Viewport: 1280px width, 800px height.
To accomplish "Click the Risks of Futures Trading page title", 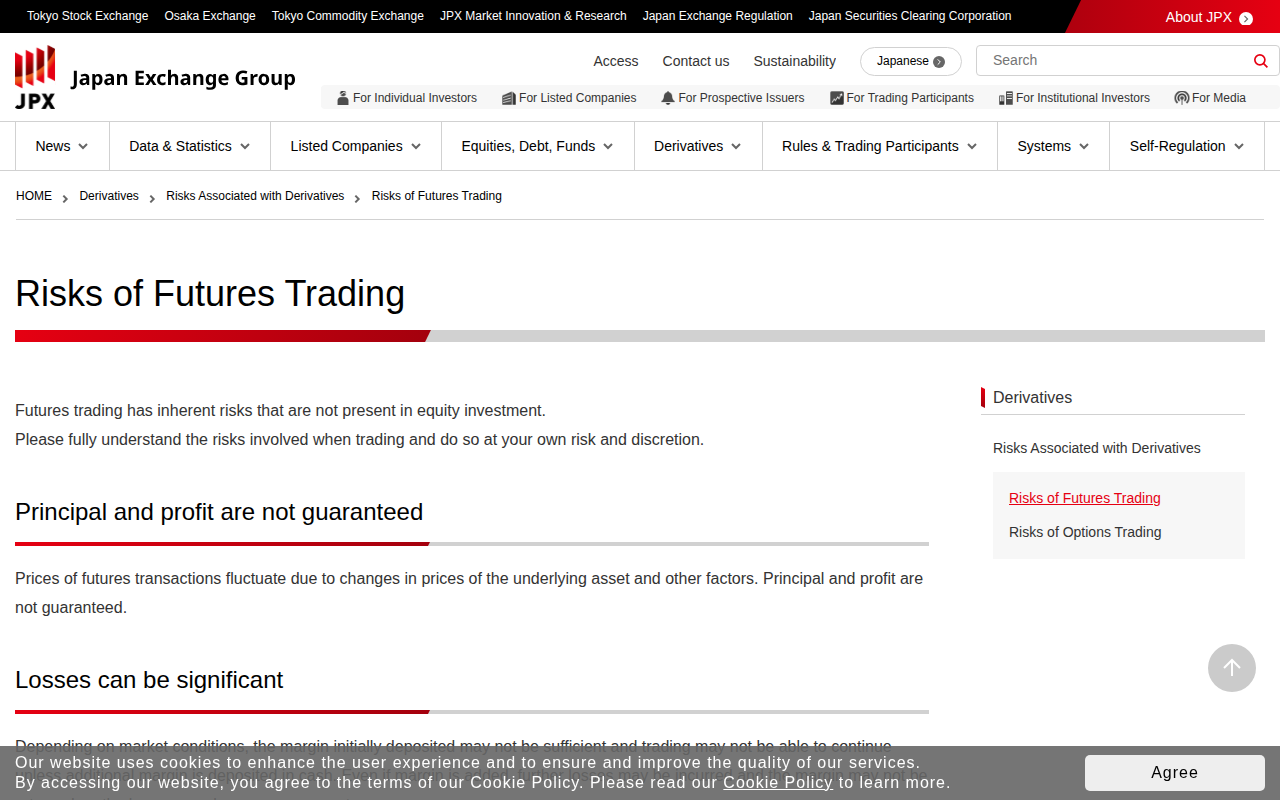I will 210,294.
